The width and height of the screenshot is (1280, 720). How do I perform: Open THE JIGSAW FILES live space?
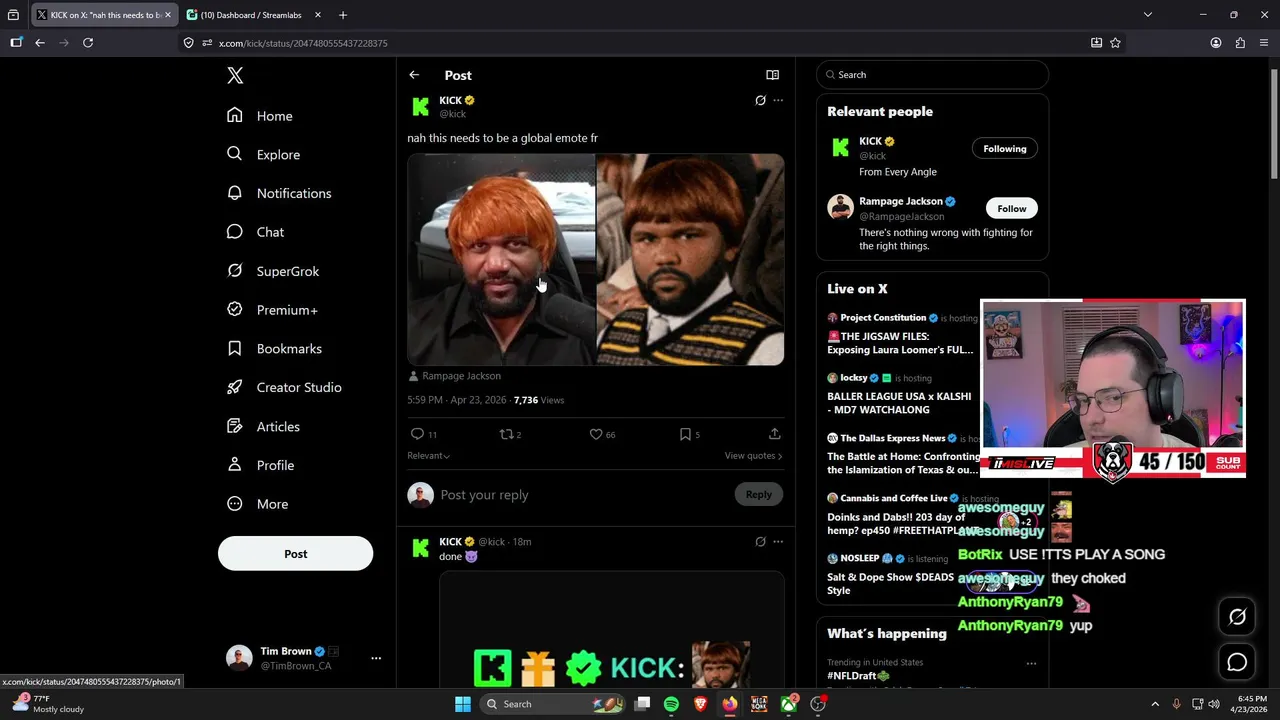point(900,343)
